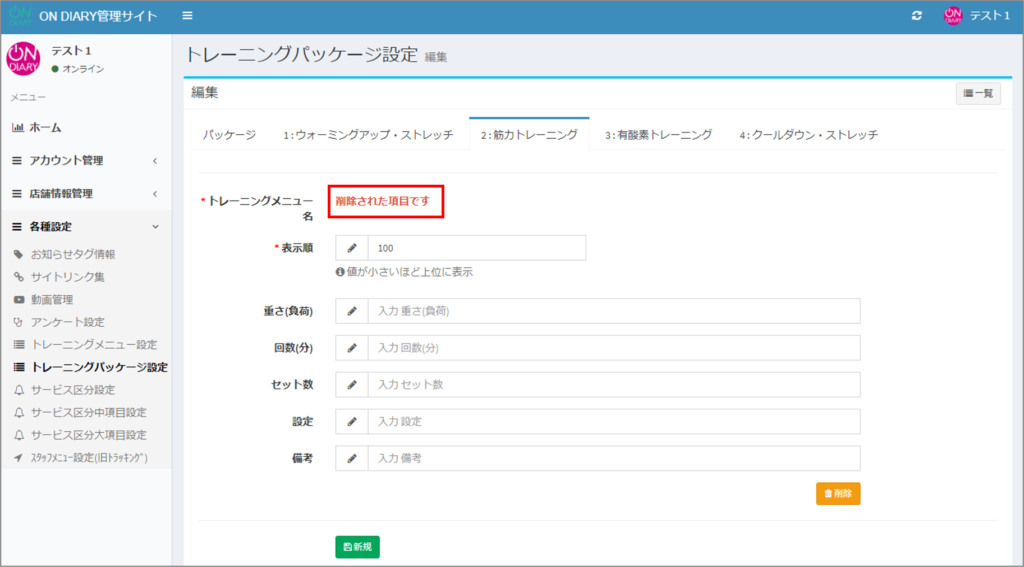This screenshot has height=567, width=1024.
Task: Open 4:クールダウン・ストレッチ tab
Action: (808, 135)
